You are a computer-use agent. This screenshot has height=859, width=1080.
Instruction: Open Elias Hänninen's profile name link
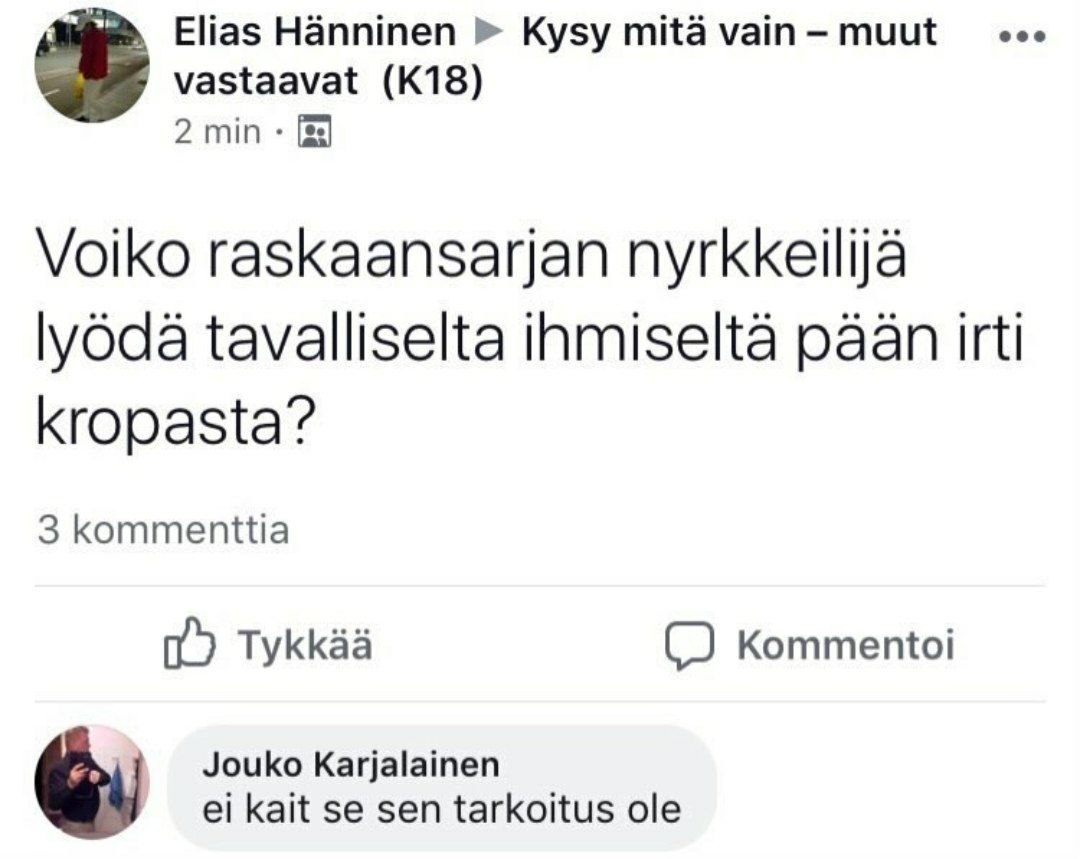315,34
